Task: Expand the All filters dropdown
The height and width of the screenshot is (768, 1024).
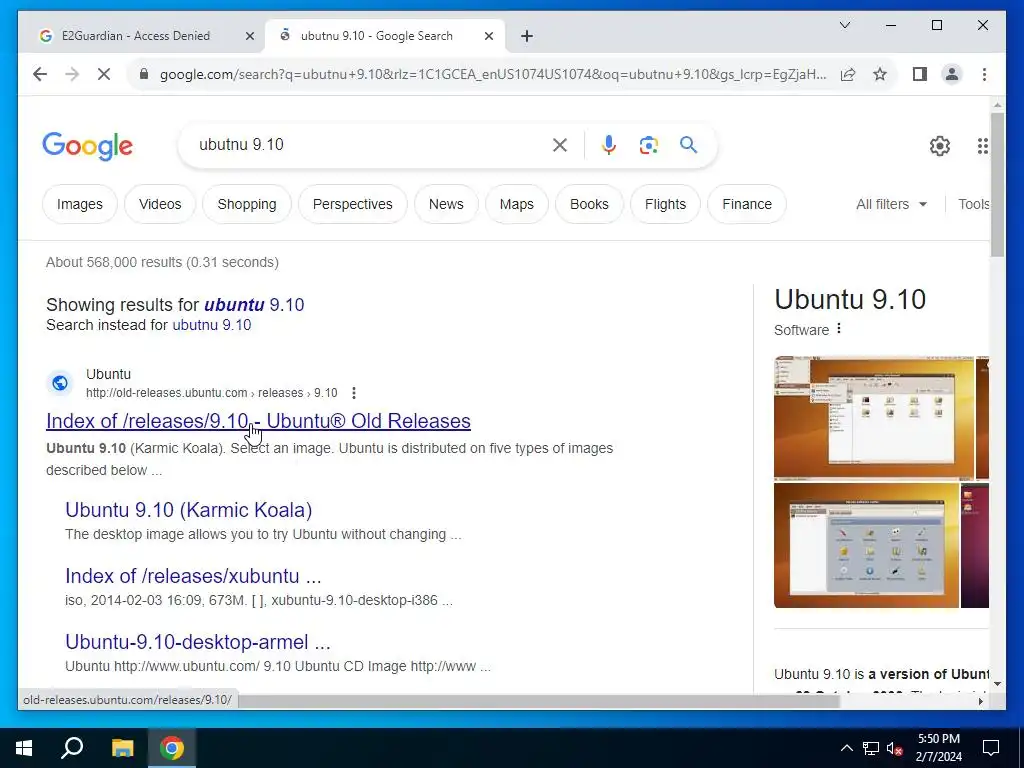Action: point(891,204)
